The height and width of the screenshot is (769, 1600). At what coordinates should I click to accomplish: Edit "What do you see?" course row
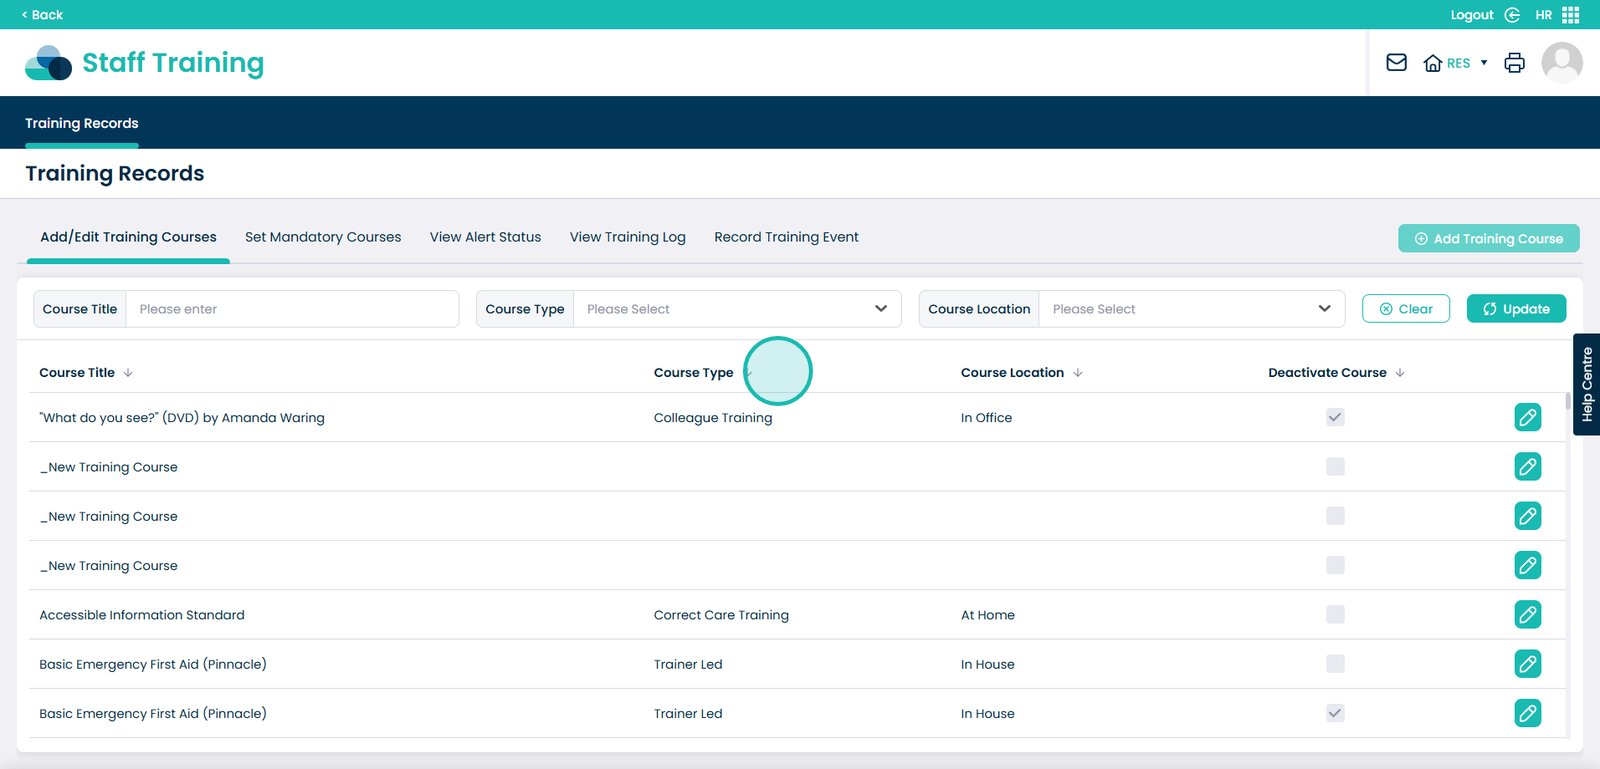click(1527, 417)
